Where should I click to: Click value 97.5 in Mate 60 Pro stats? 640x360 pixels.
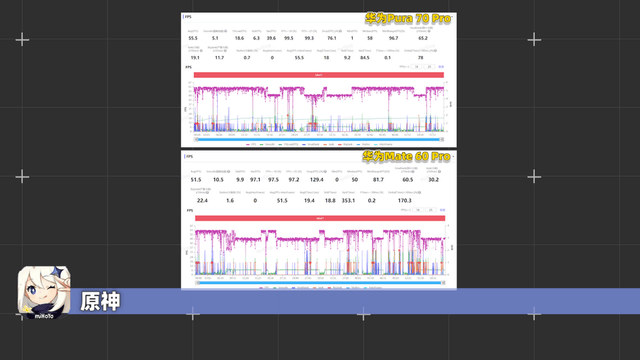pyautogui.click(x=273, y=180)
